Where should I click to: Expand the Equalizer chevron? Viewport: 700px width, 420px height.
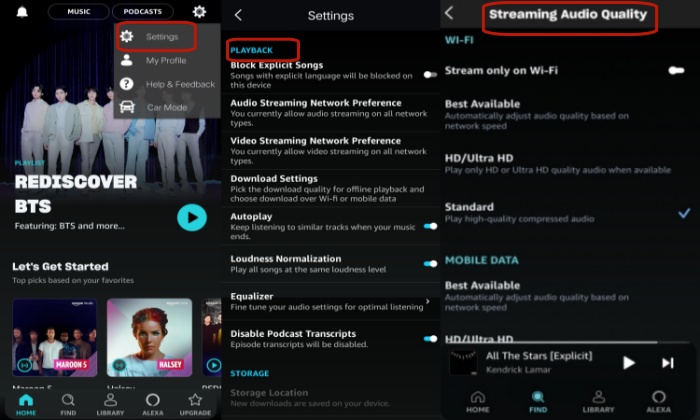(428, 301)
